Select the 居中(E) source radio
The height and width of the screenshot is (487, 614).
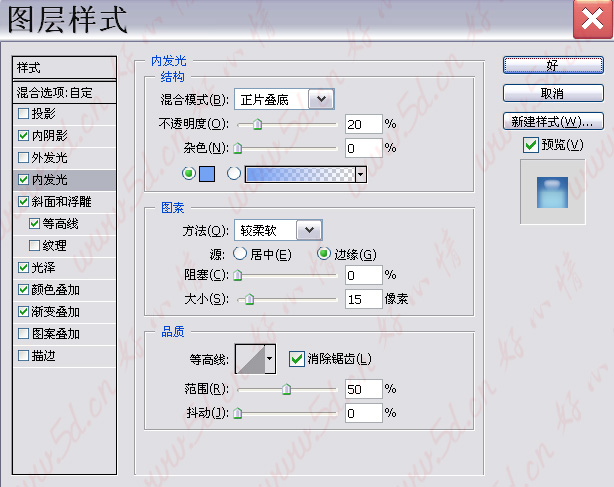(240, 254)
